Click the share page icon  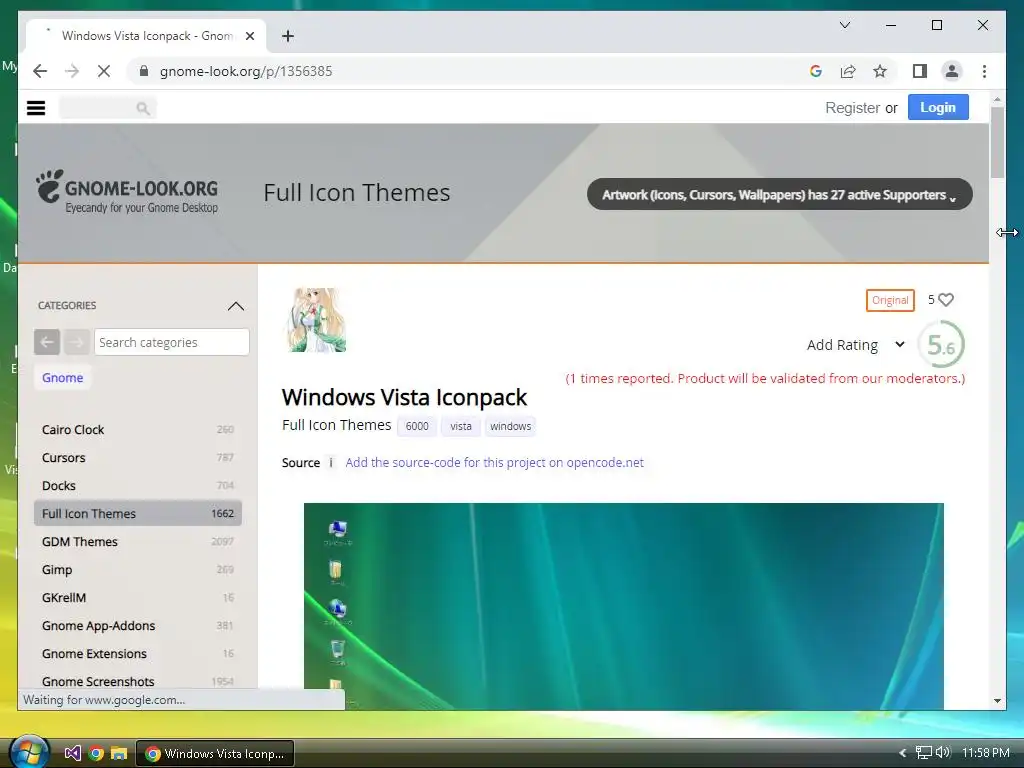tap(848, 71)
